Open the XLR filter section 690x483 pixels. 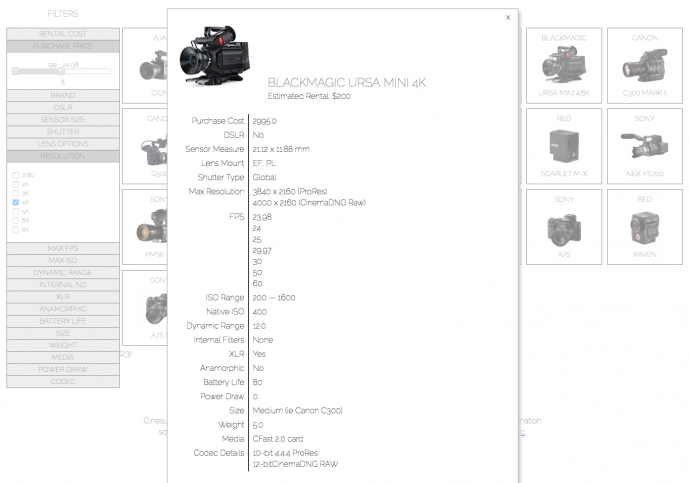tap(63, 297)
